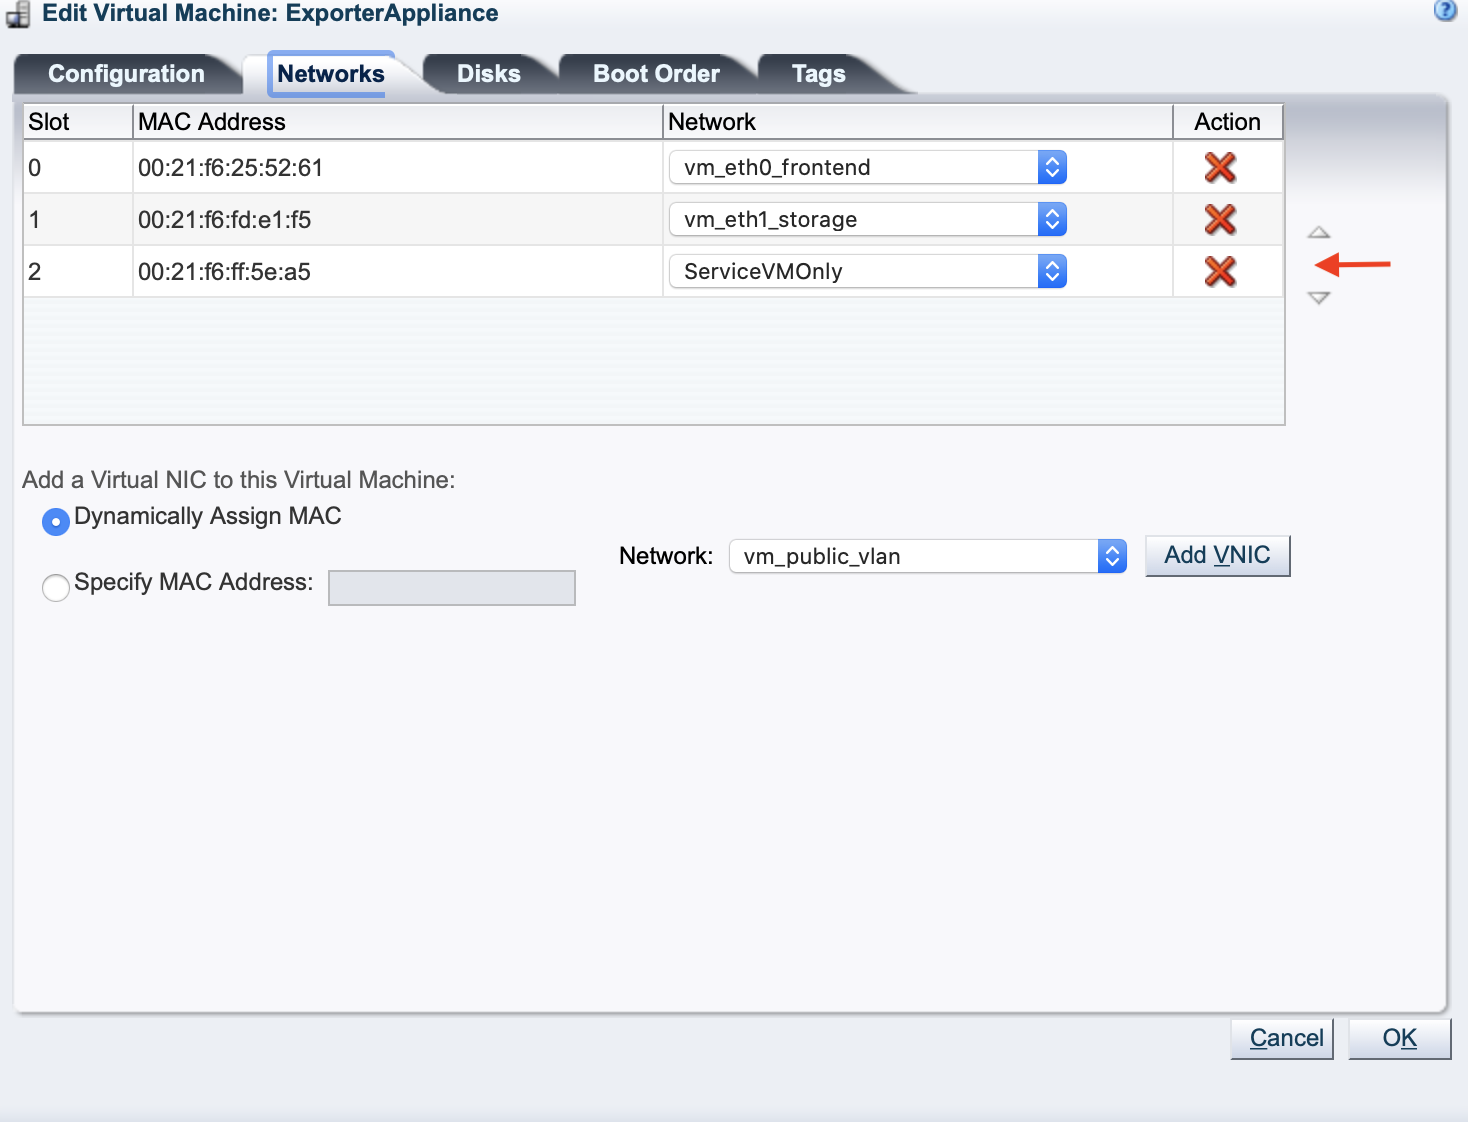Switch to the Disks tab

(488, 73)
